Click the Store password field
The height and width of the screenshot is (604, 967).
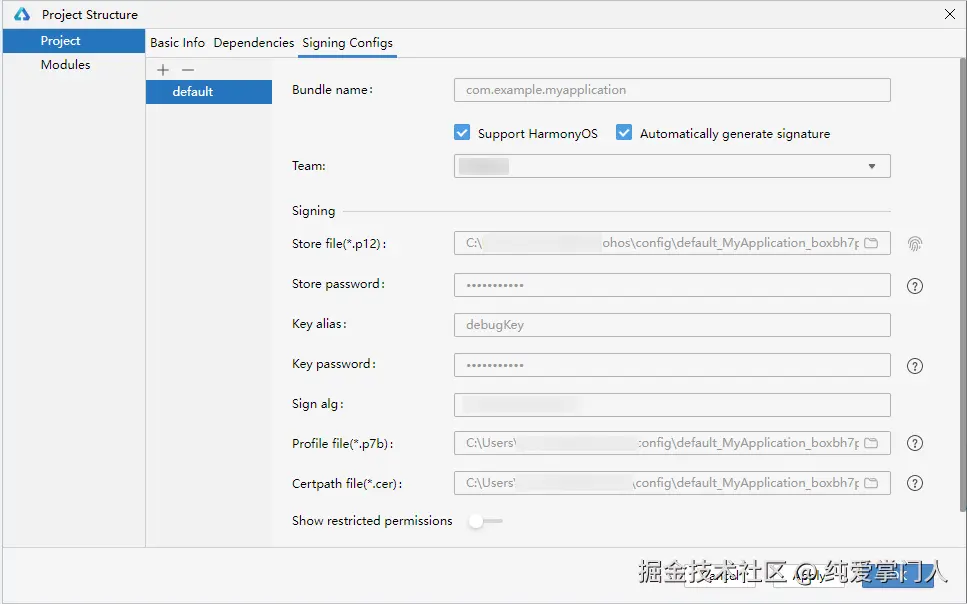pyautogui.click(x=672, y=285)
